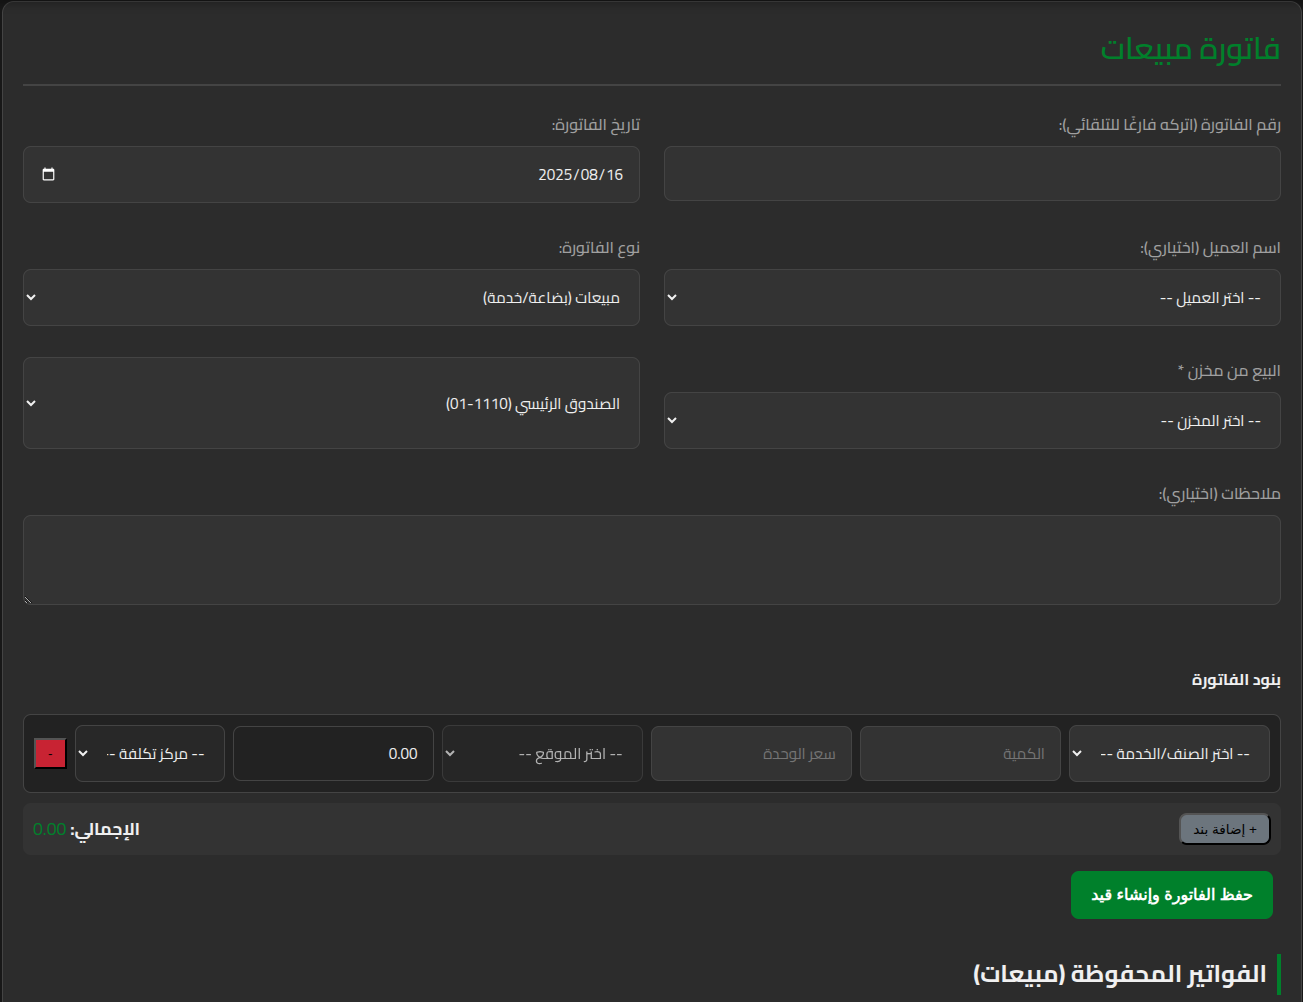
Task: Open the calendar picker icon in date field
Action: 48,174
